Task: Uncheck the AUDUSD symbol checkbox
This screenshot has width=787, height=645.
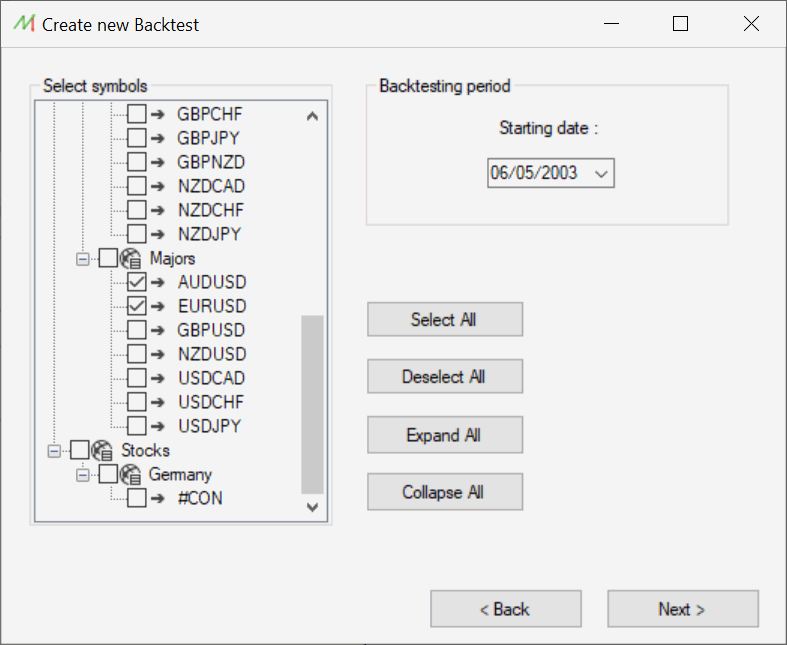Action: click(137, 282)
